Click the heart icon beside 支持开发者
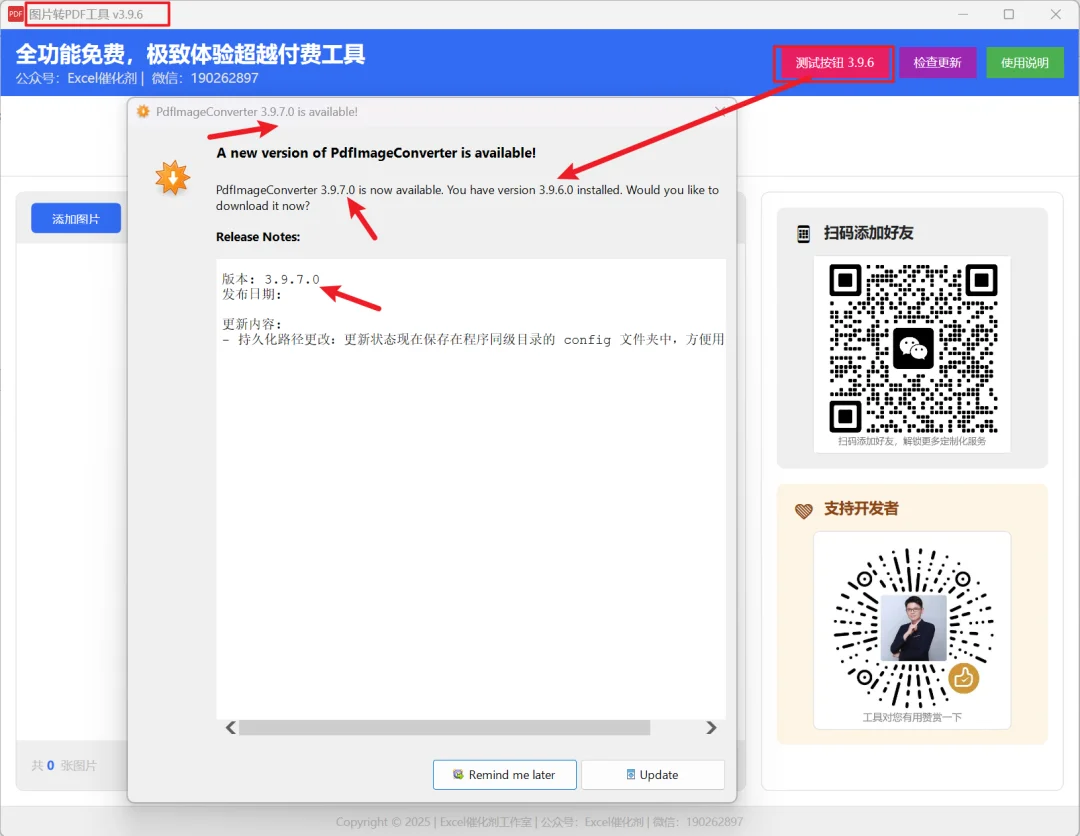 tap(804, 510)
